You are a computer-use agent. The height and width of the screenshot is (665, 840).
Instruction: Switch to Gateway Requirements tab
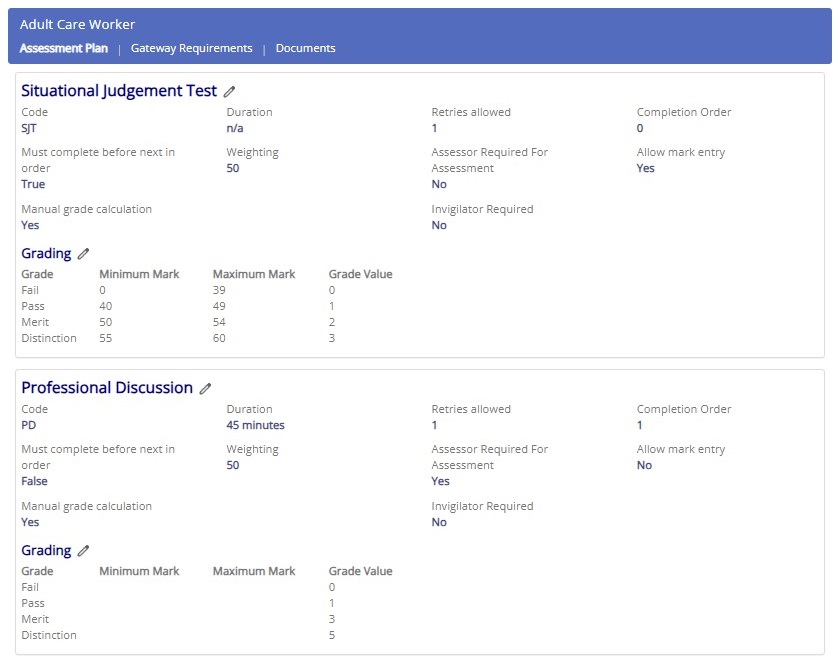191,48
